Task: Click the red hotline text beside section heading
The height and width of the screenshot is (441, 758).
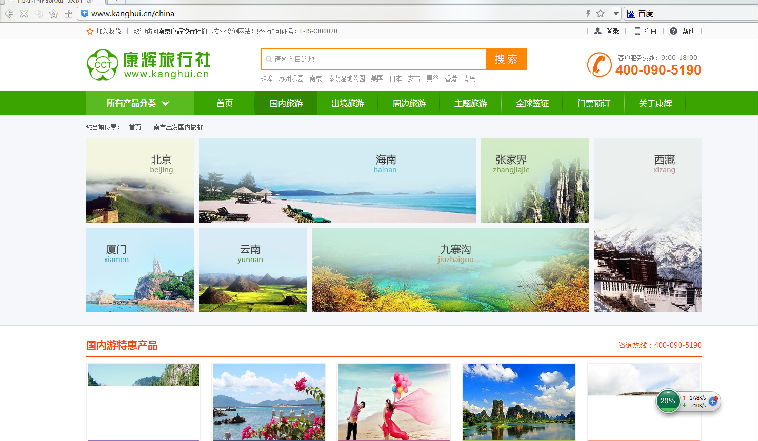Action: tap(660, 345)
